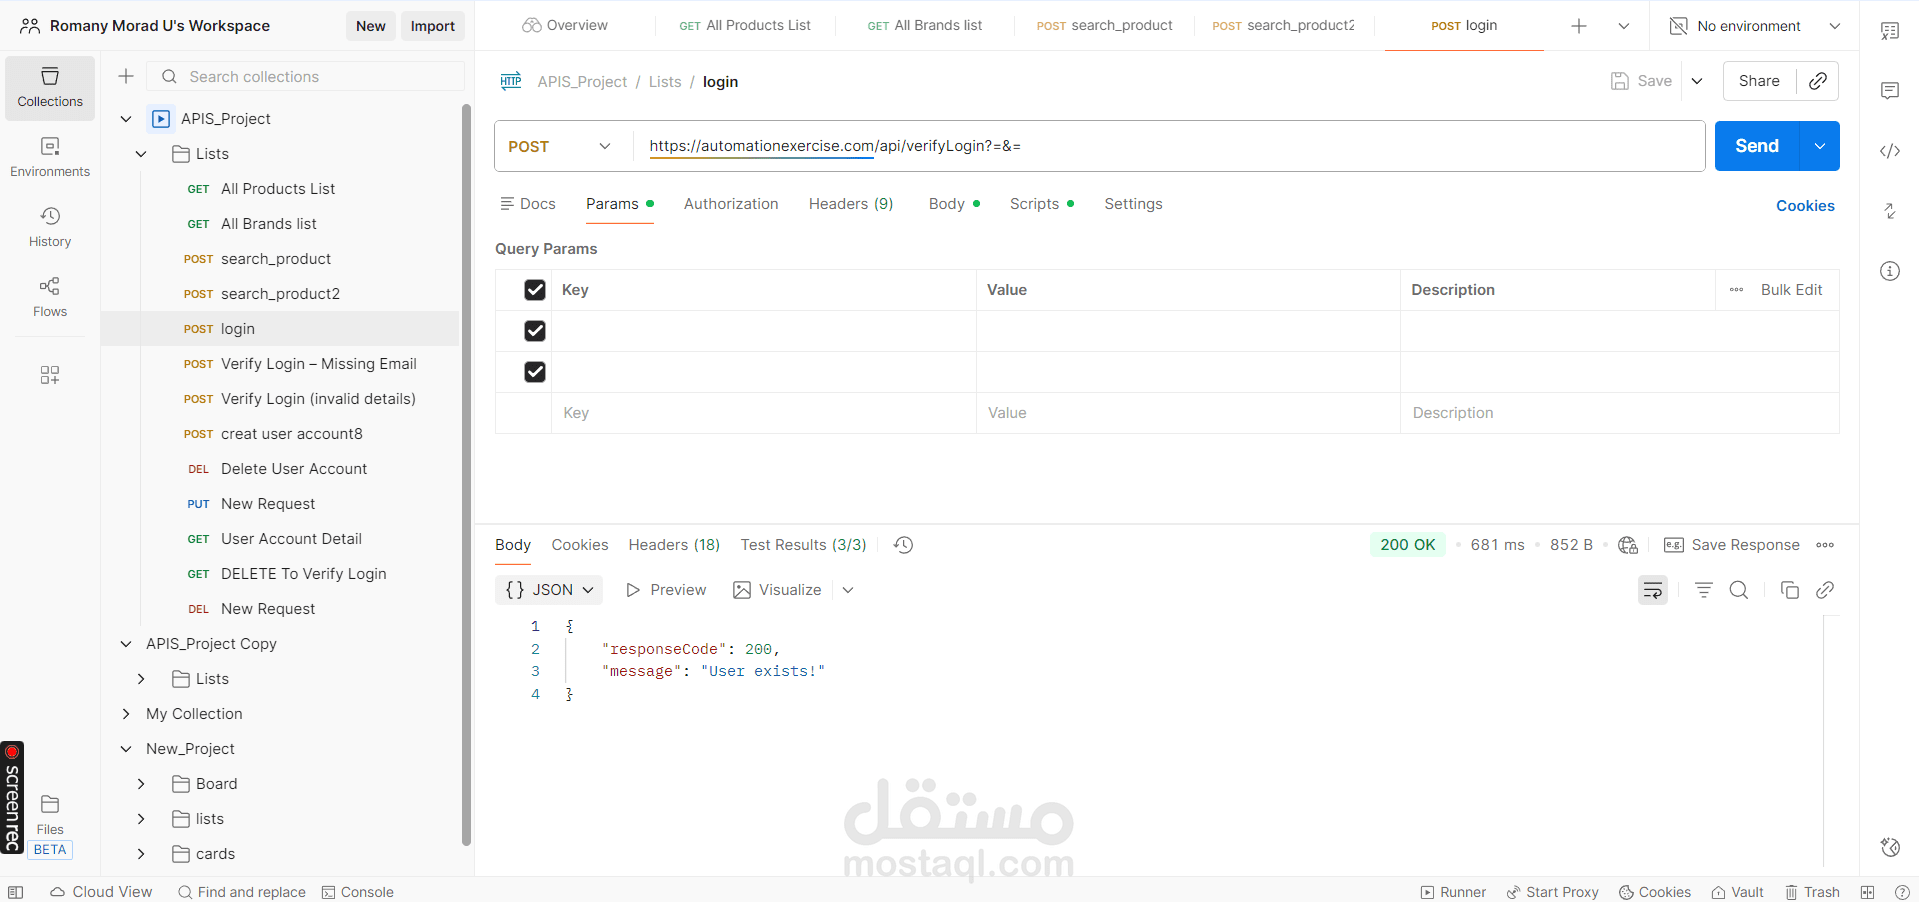This screenshot has height=902, width=1919.
Task: Click the Send button
Action: 1757,146
